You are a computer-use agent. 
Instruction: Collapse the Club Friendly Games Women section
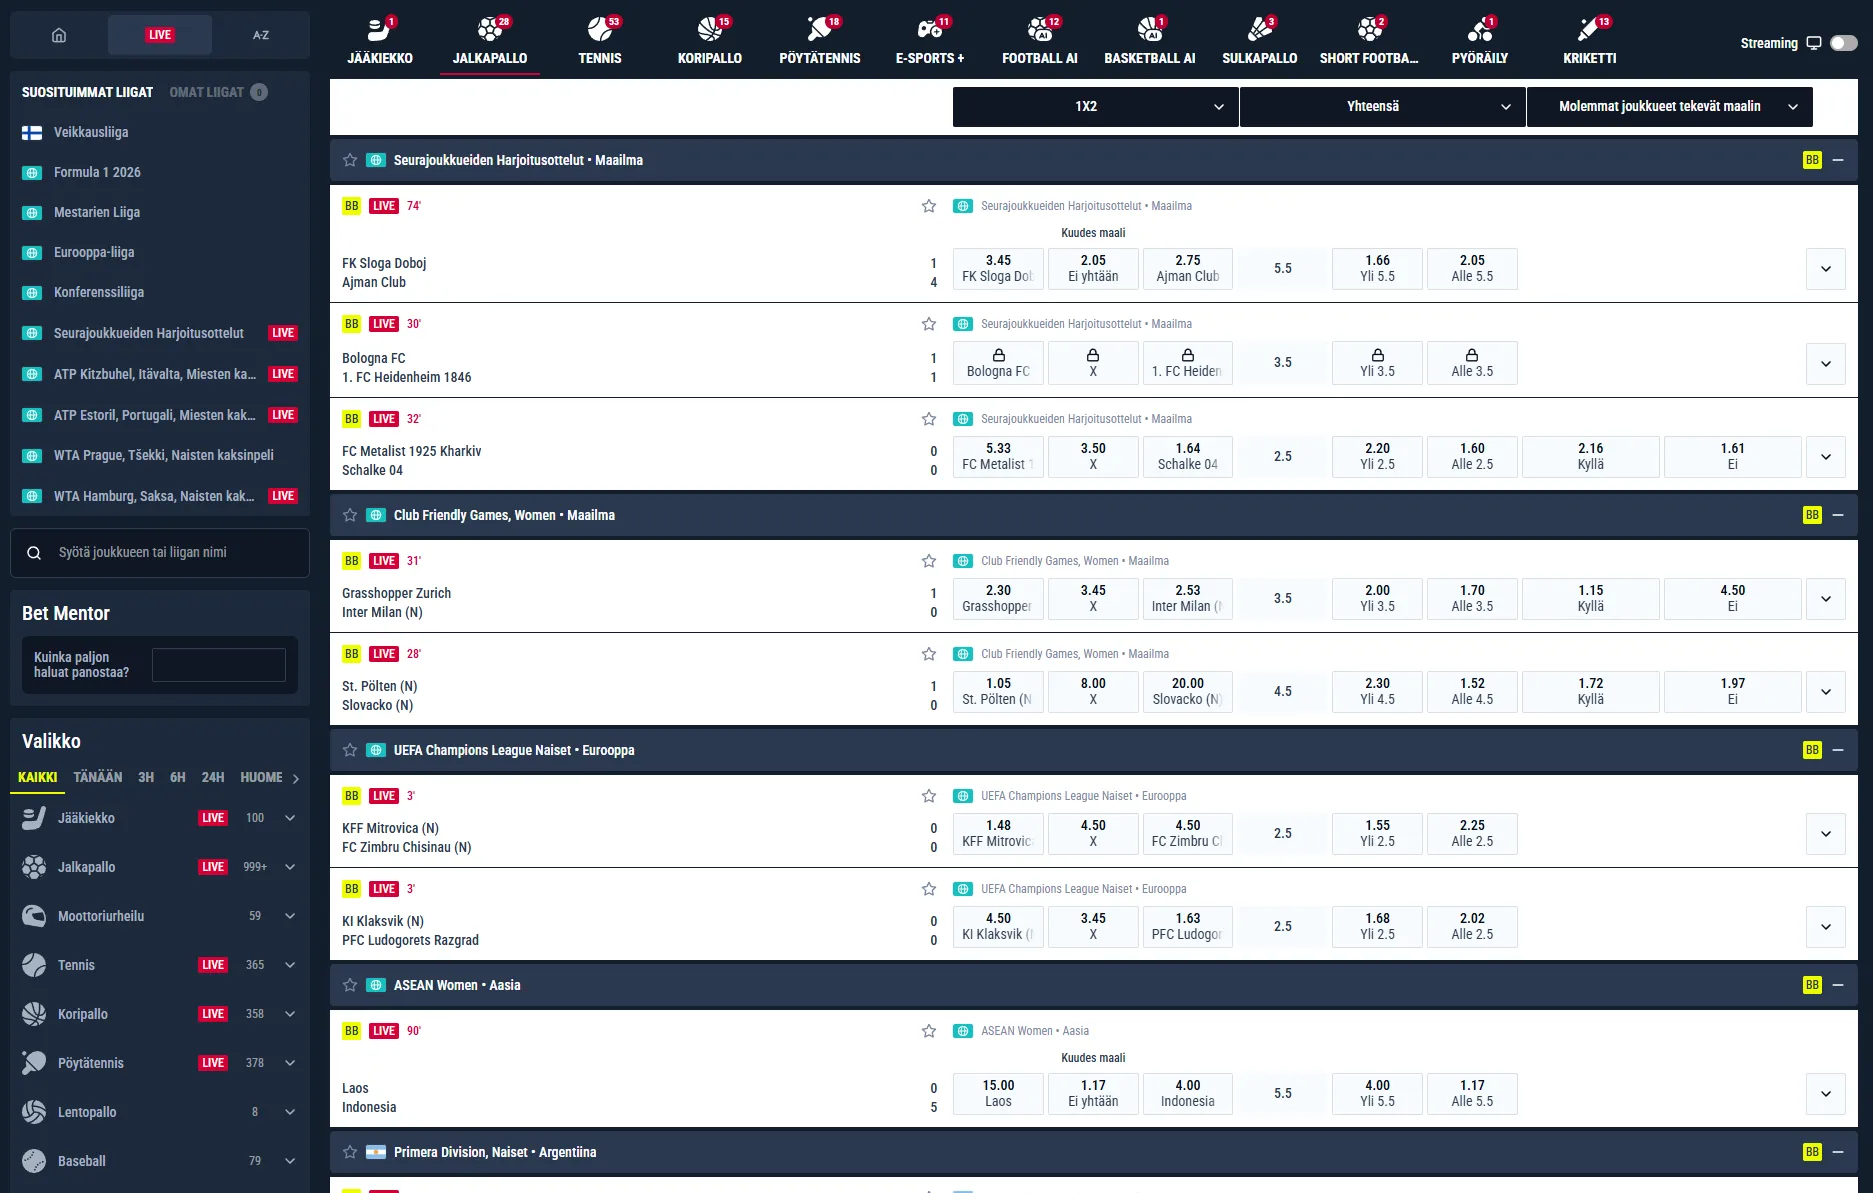(x=1838, y=515)
